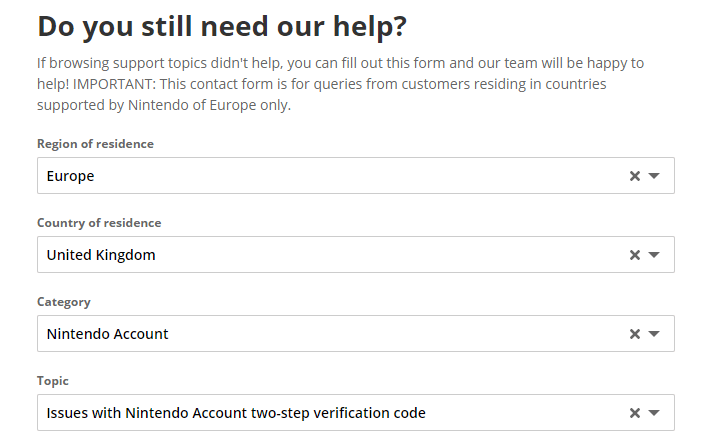
Task: Clear the Region of residence selection
Action: 634,176
